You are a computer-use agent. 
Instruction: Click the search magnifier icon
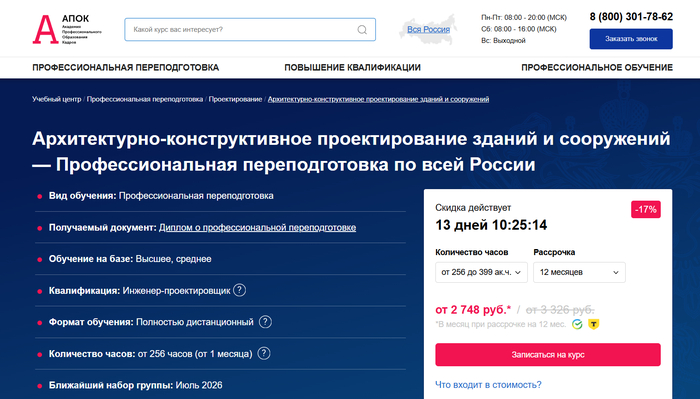point(362,29)
